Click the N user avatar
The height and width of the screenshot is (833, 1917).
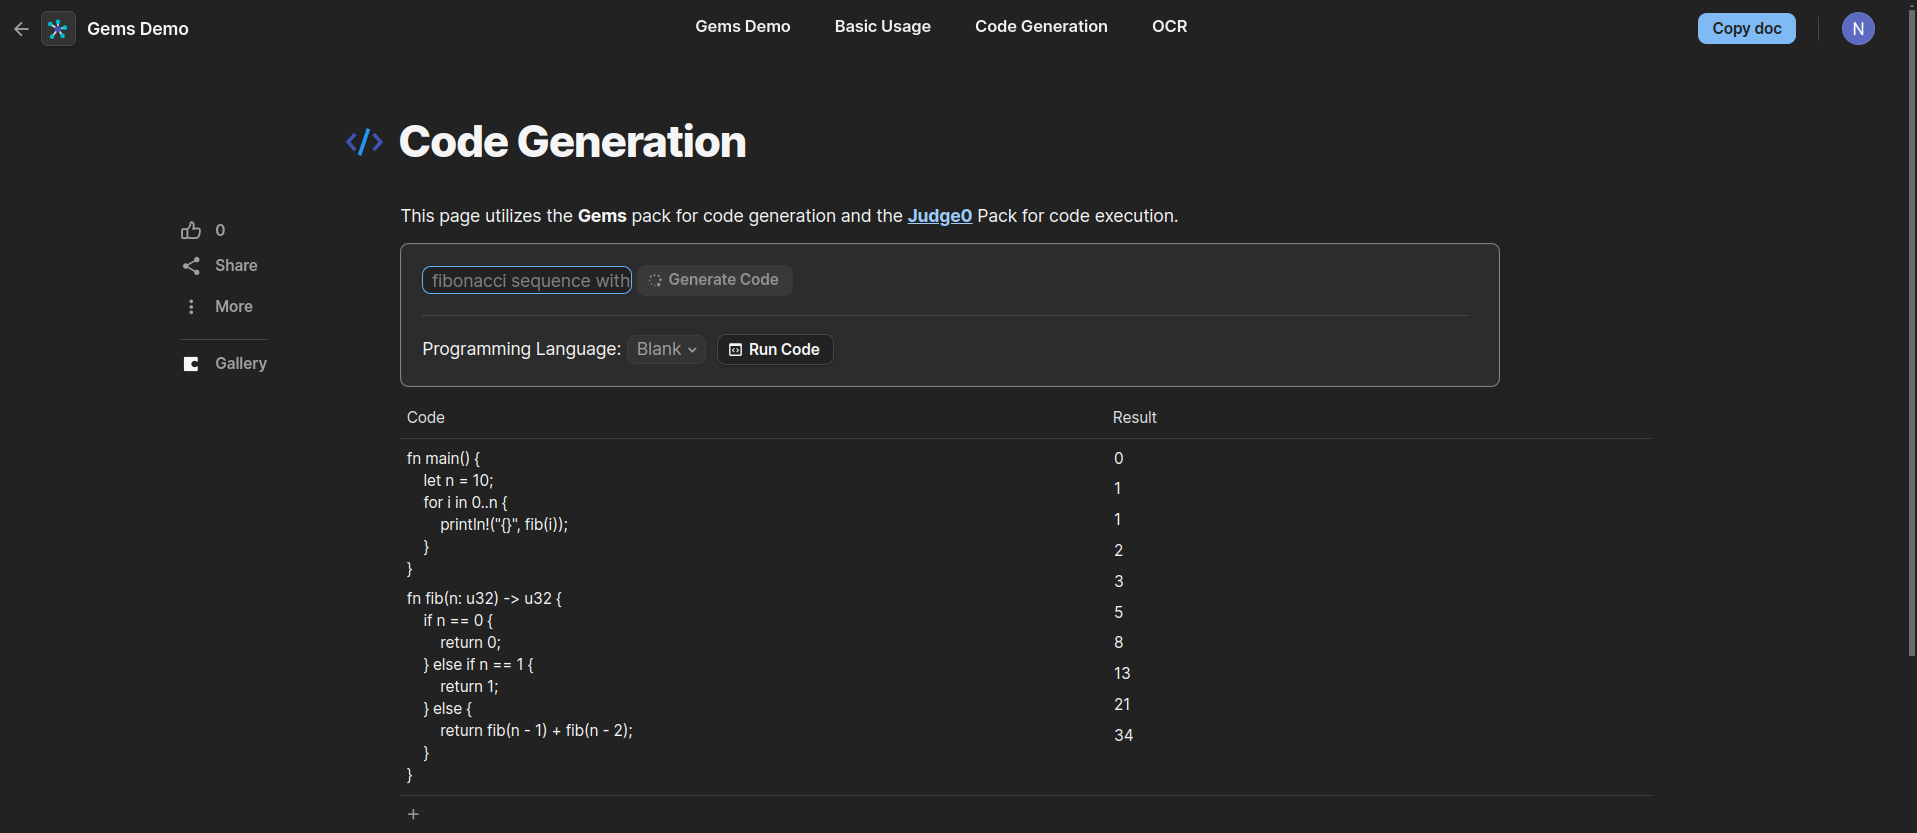1858,29
